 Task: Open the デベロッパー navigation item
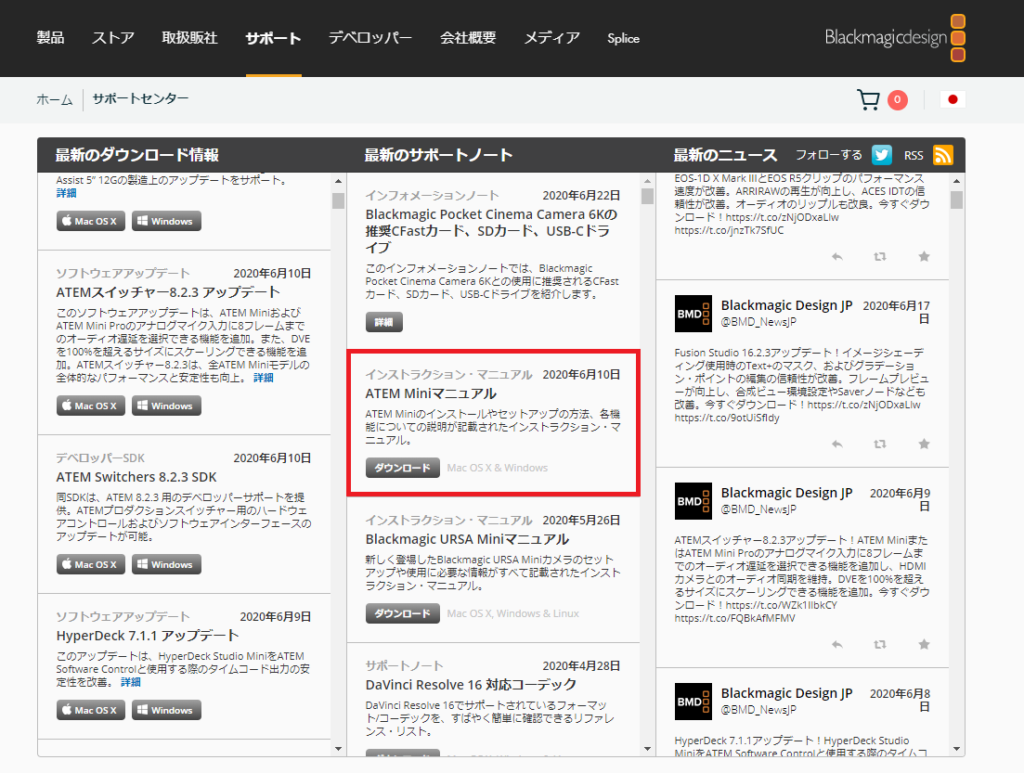(370, 38)
